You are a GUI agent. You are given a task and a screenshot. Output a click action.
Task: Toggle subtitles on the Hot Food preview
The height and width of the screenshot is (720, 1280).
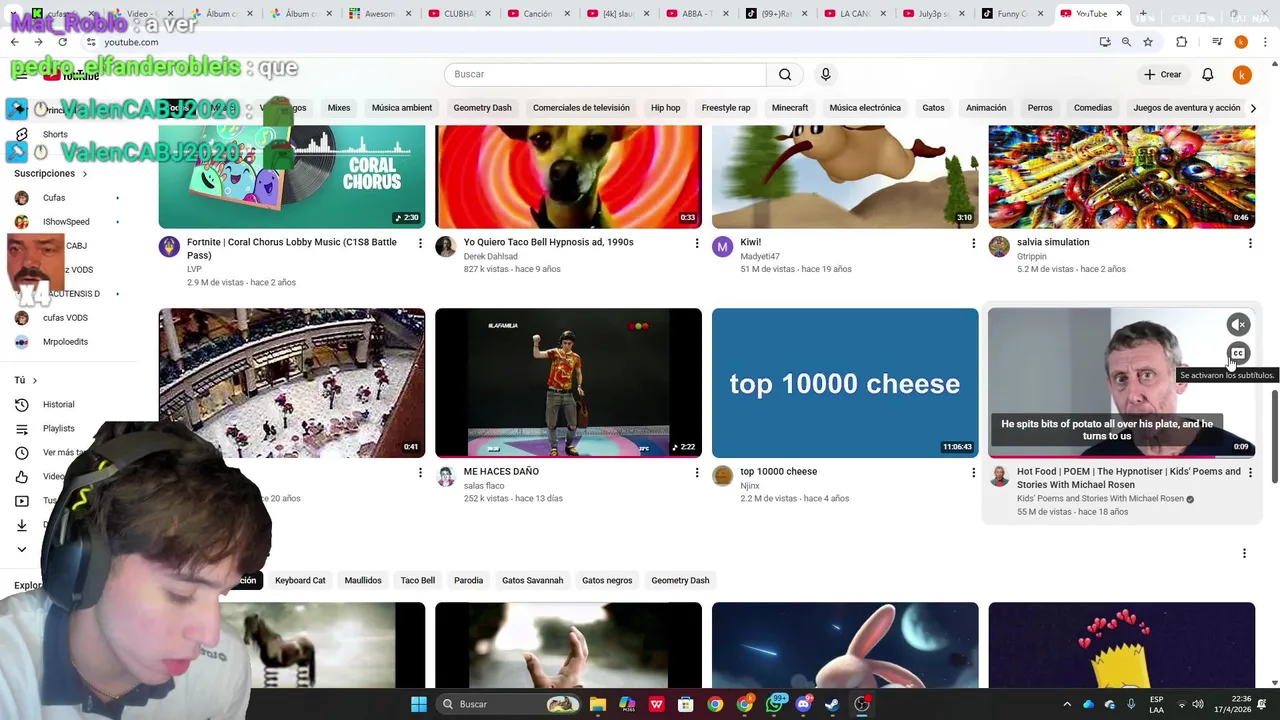1238,353
